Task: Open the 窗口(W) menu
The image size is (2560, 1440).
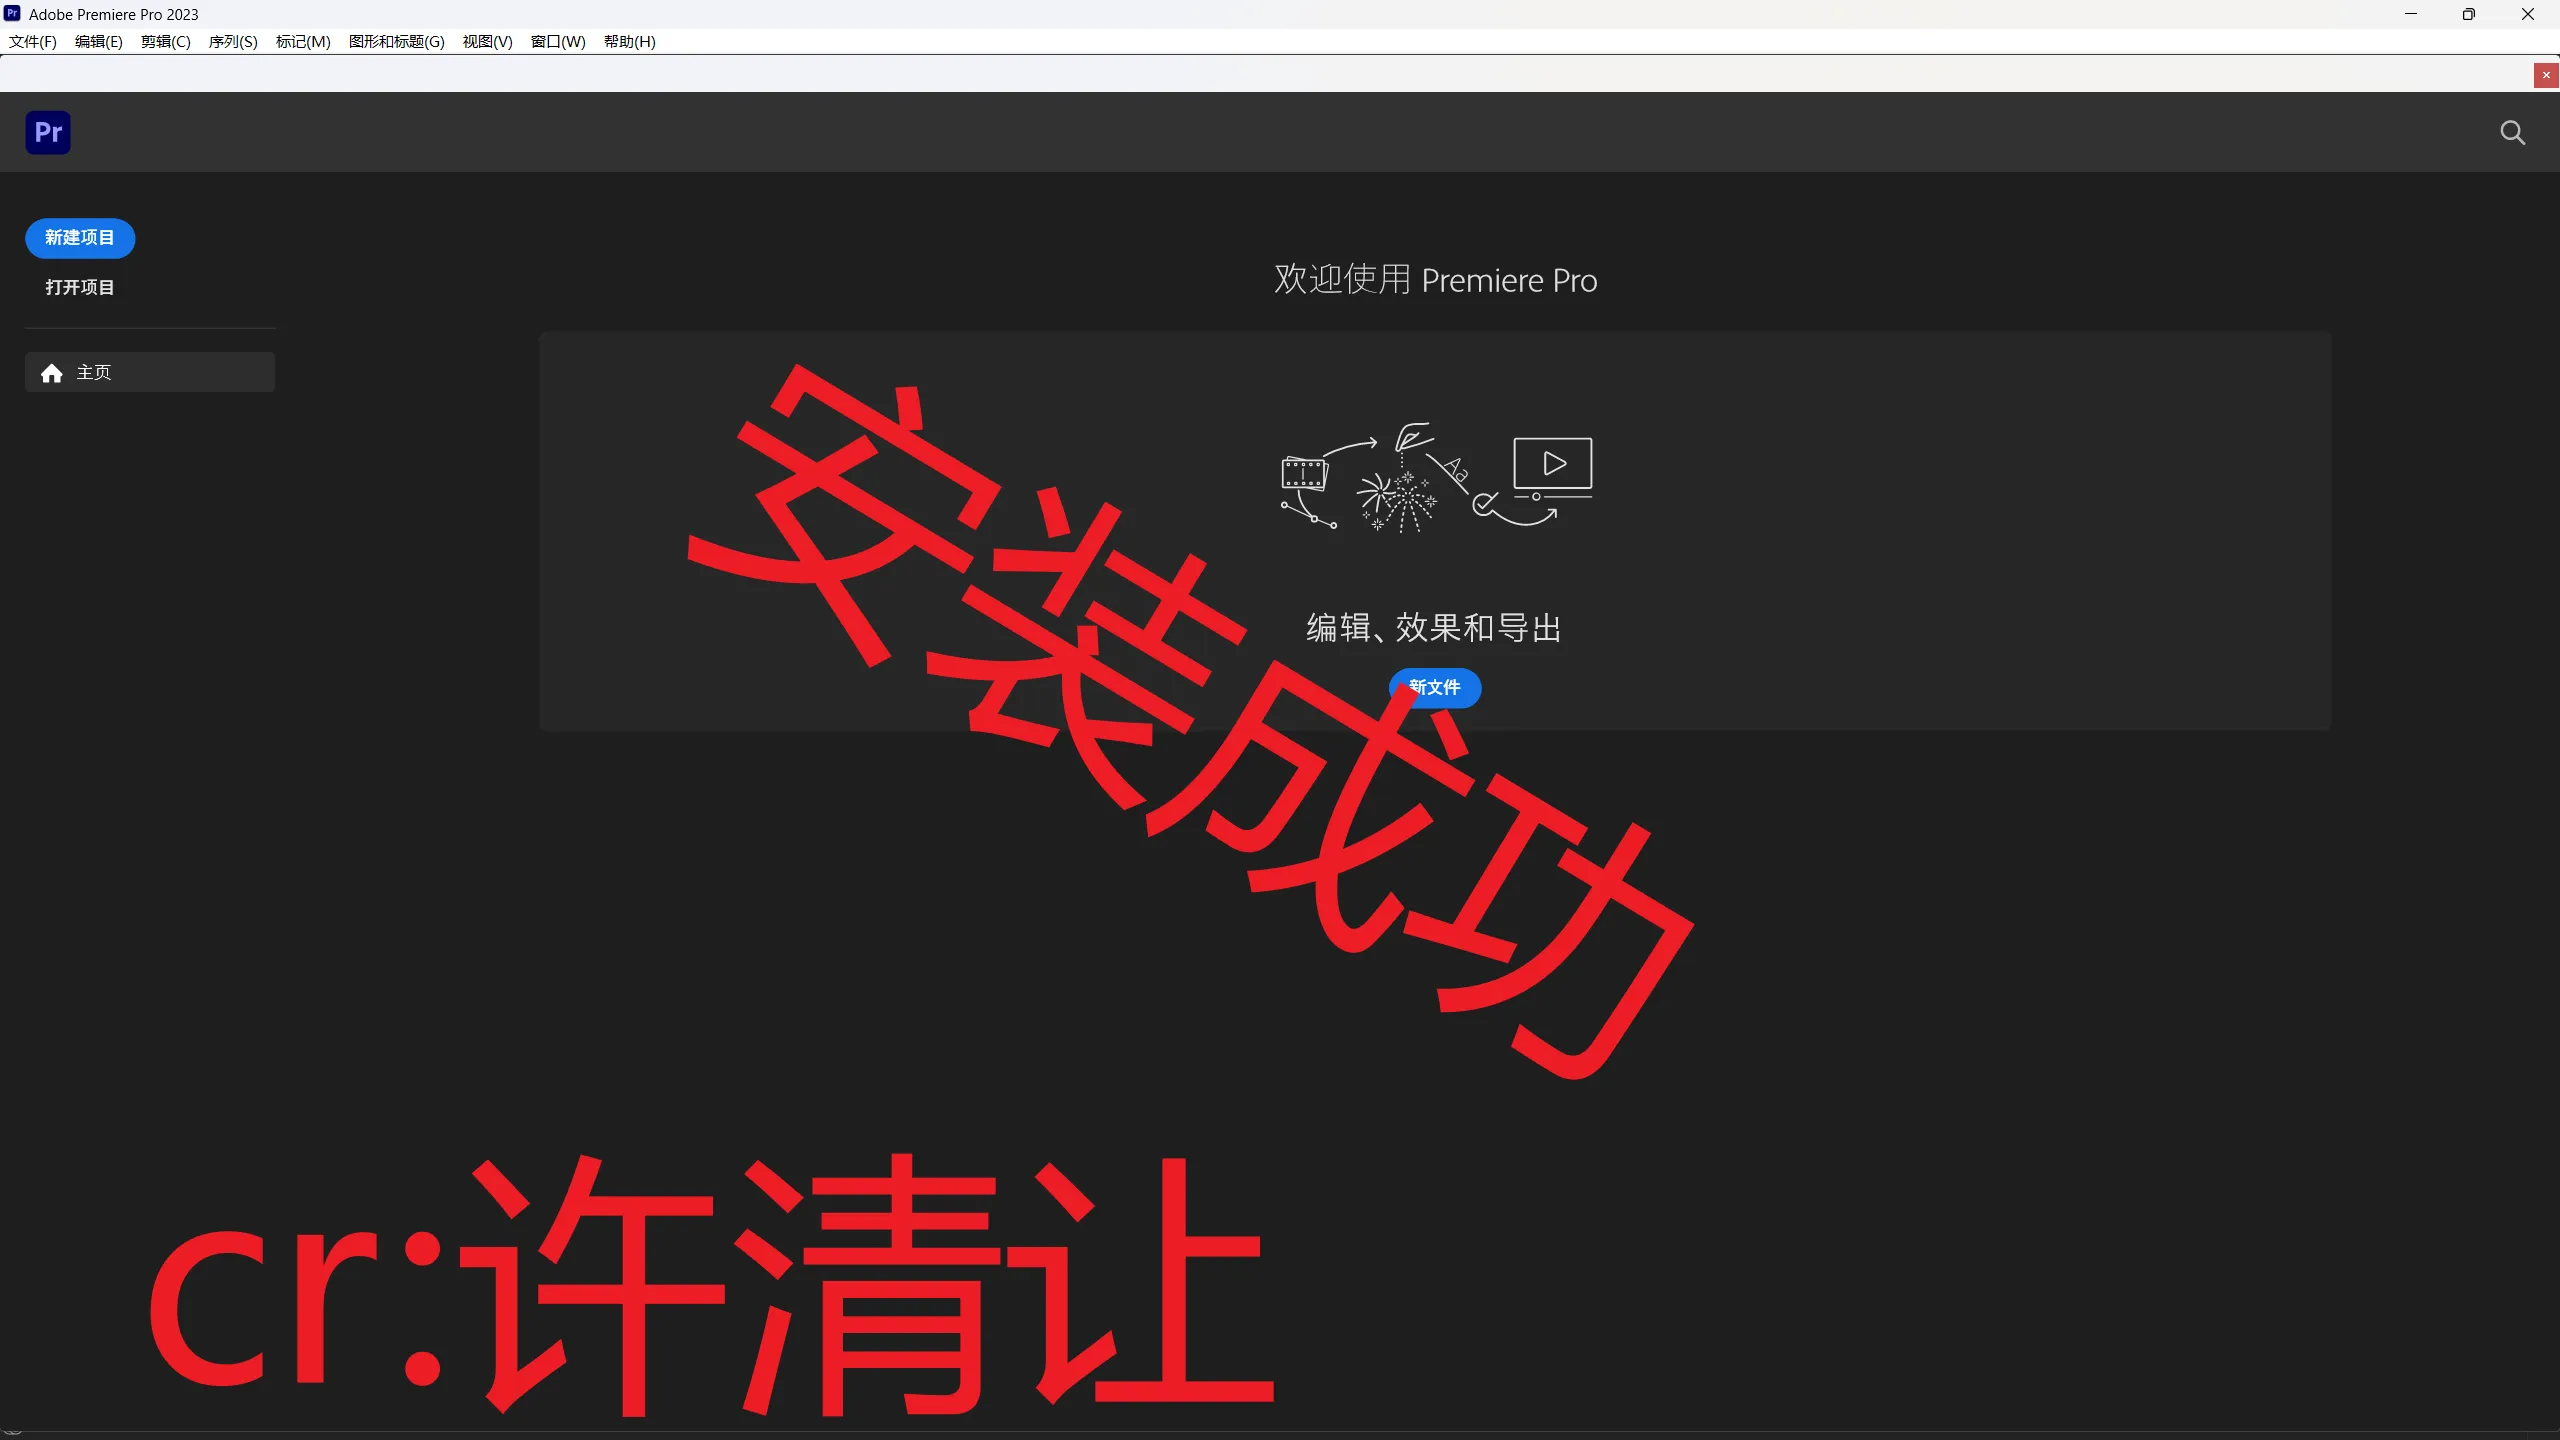Action: 558,41
